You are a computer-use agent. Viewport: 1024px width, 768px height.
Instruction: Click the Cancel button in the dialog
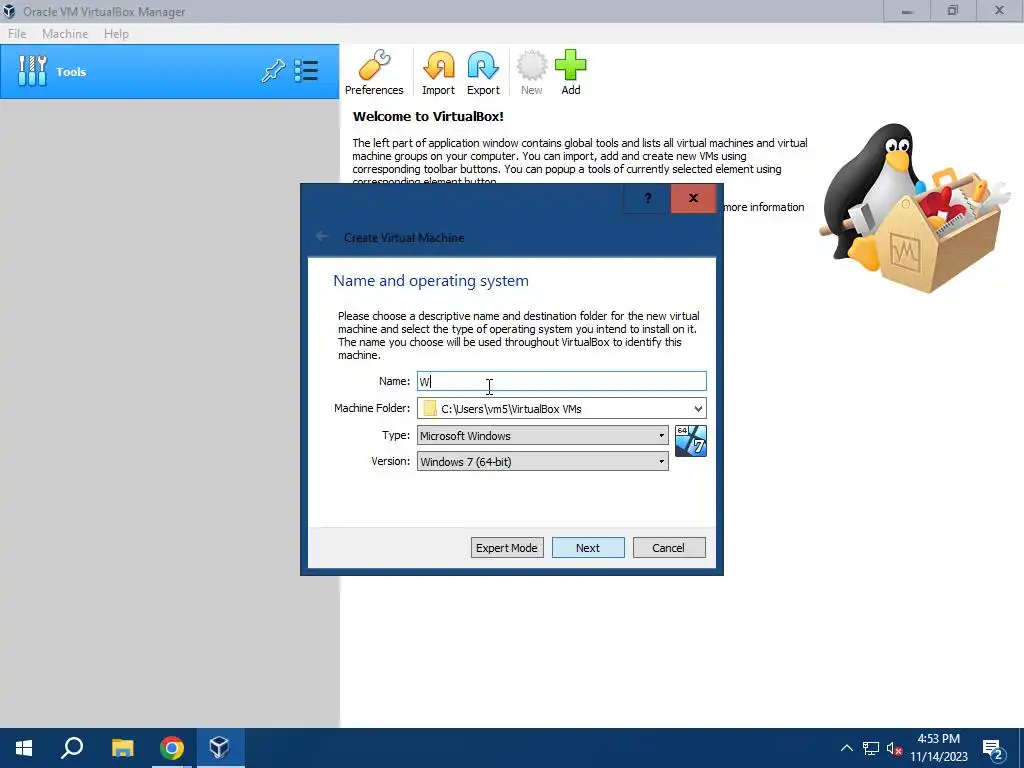(669, 548)
